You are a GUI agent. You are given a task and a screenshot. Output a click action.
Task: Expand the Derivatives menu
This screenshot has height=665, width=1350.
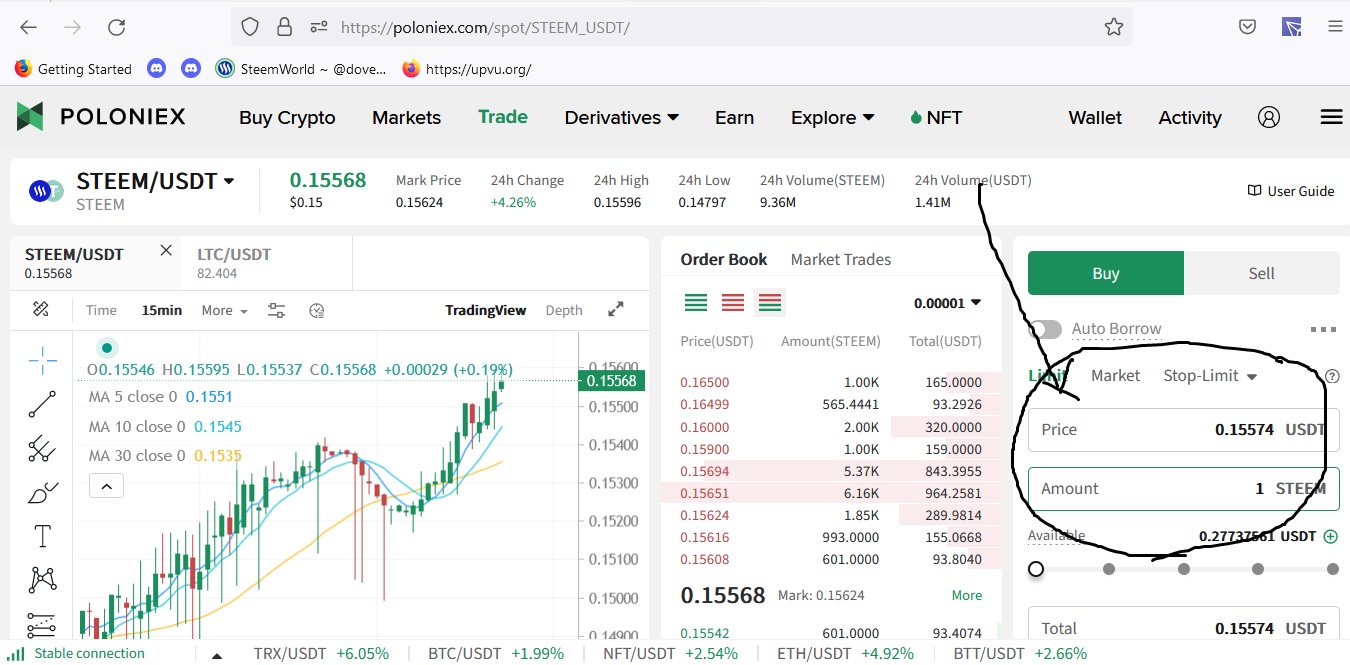tap(622, 117)
